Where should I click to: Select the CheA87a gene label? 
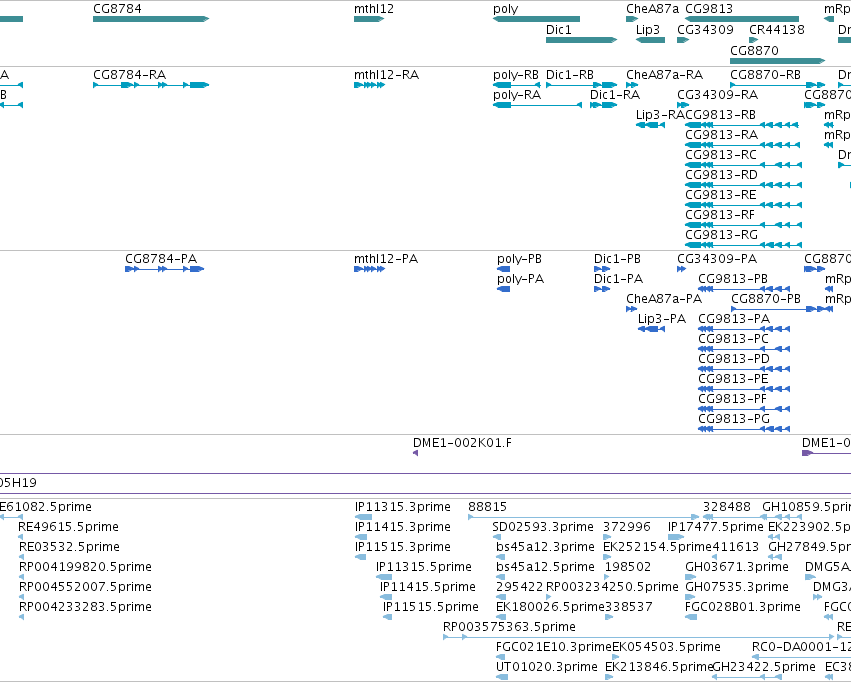point(652,9)
